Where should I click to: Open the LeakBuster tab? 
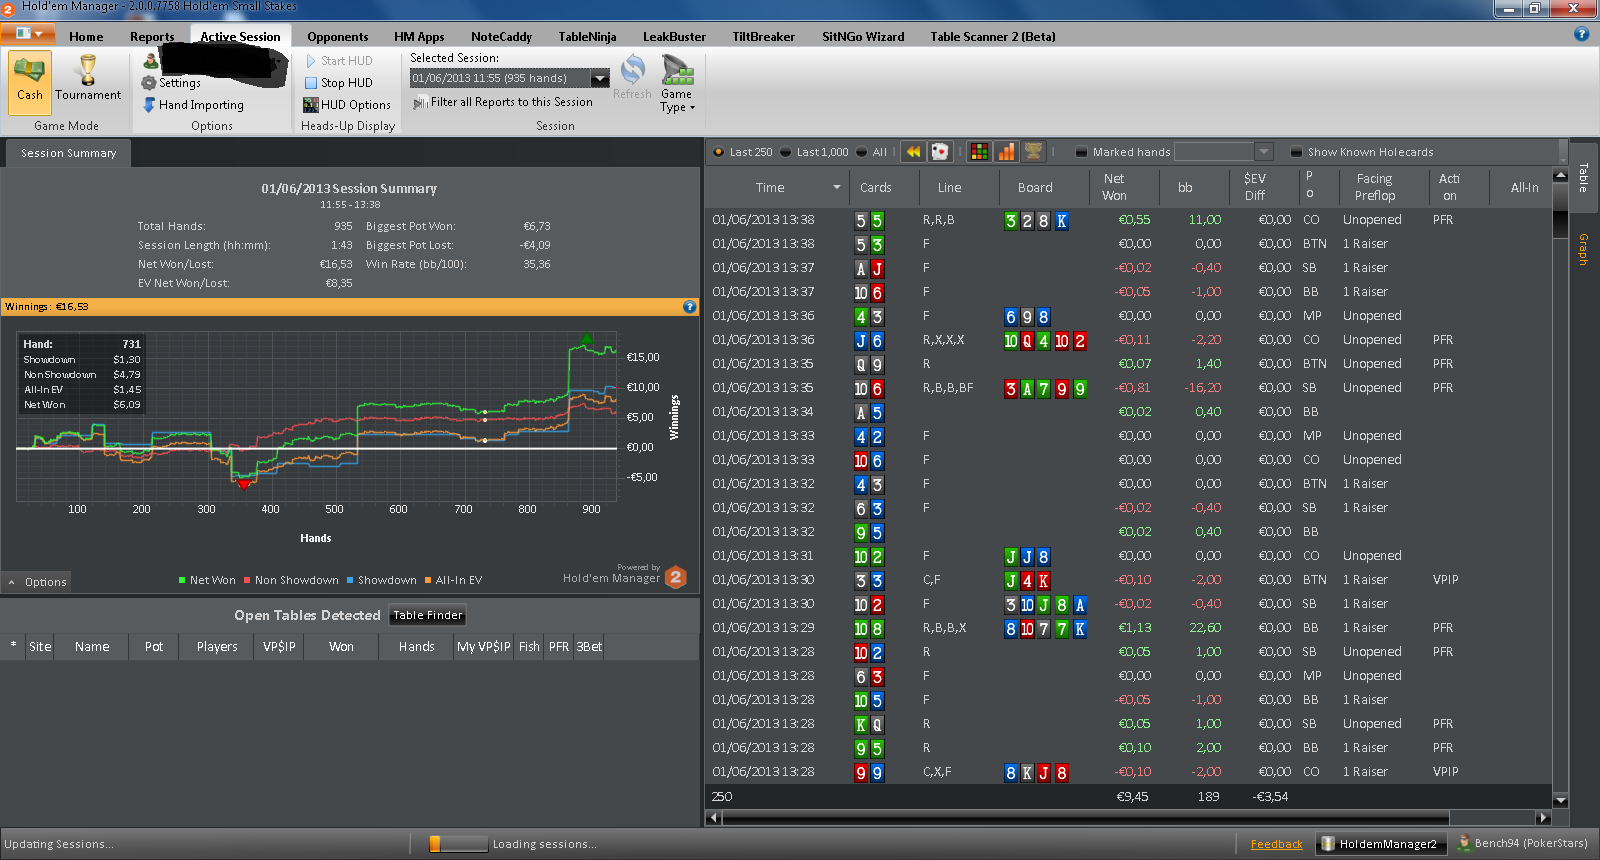tap(674, 37)
